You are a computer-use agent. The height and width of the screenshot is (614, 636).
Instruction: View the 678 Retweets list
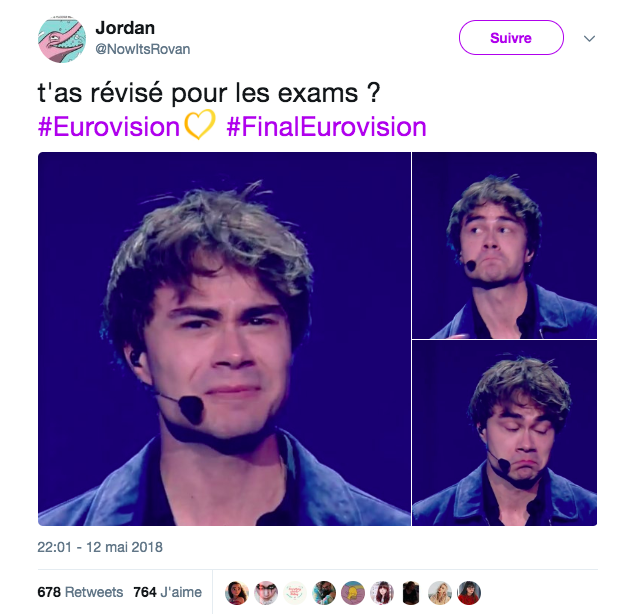(80, 592)
